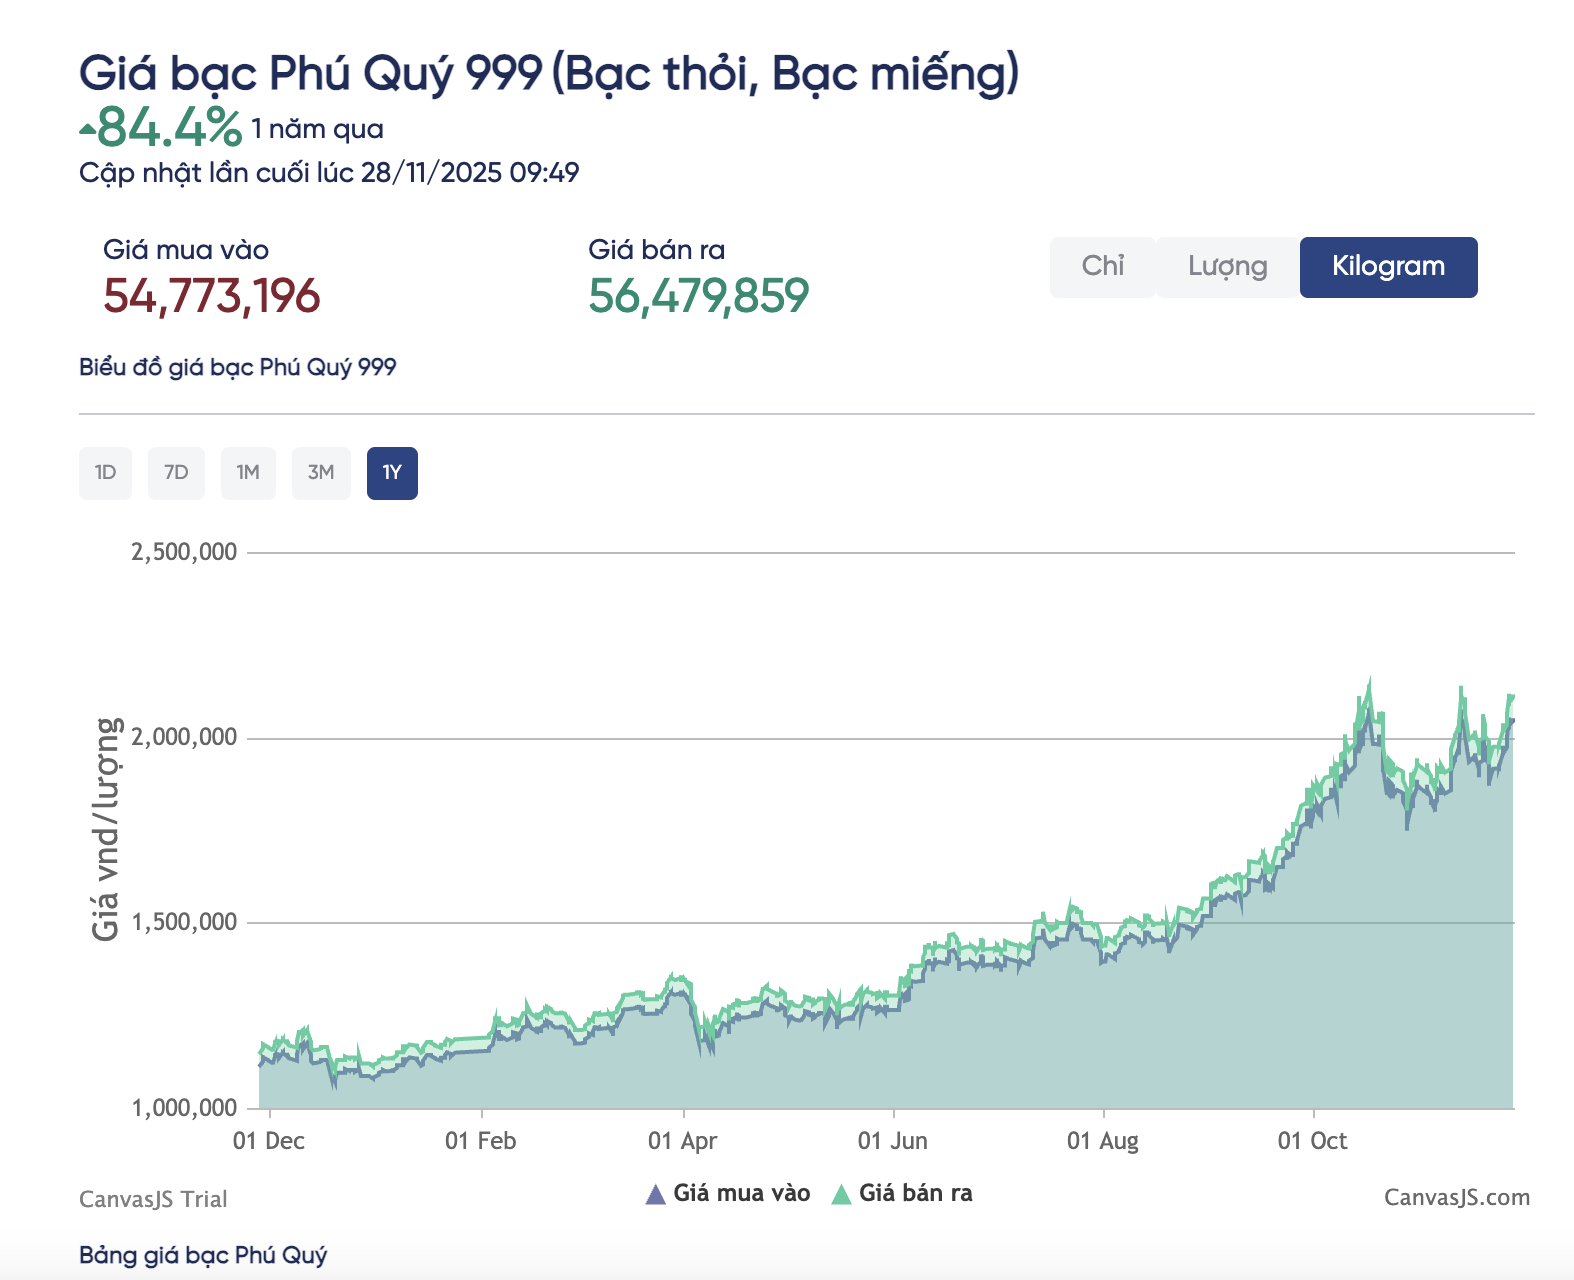Click the Giá mua vào legend label

tap(741, 1193)
